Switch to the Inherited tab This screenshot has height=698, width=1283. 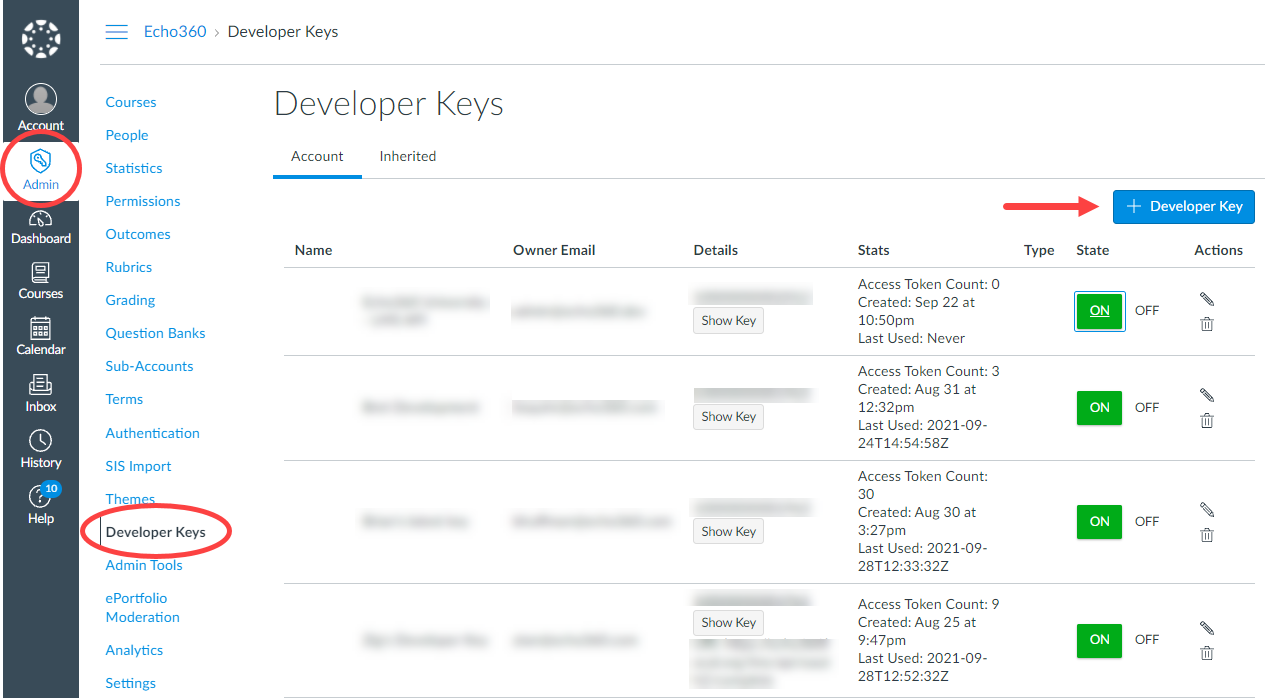407,157
